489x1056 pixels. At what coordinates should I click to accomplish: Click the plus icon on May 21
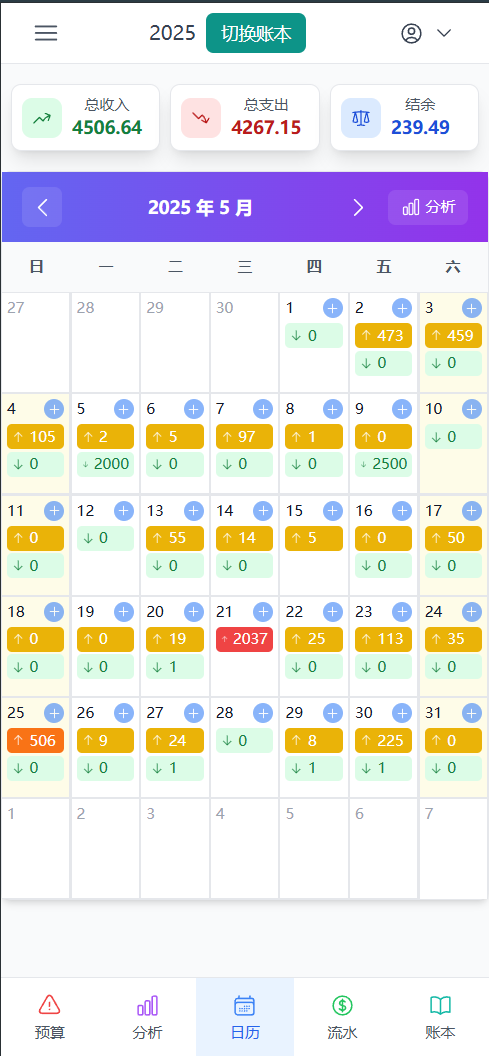click(263, 612)
